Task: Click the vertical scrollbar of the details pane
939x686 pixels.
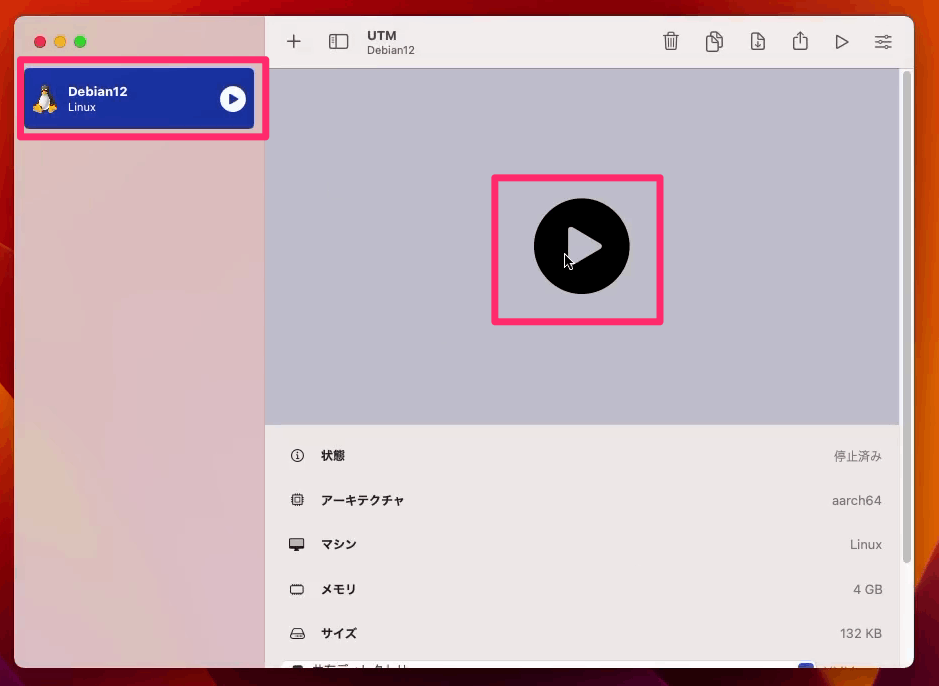Action: coord(907,317)
